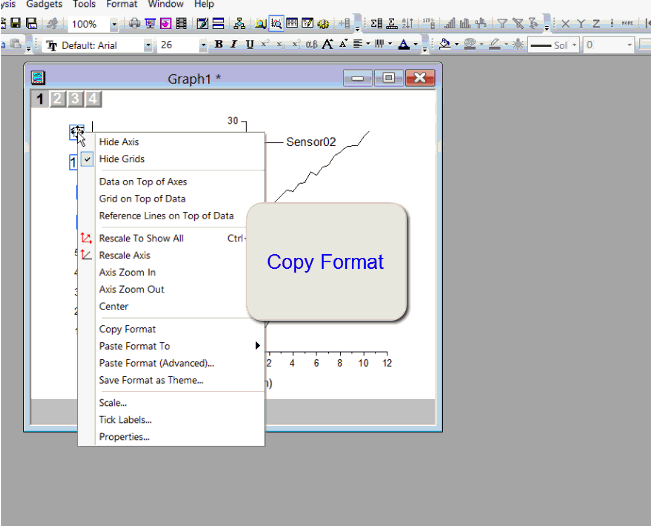Viewport: 659px width, 526px height.
Task: Toggle Superscript formatting button
Action: [265, 44]
